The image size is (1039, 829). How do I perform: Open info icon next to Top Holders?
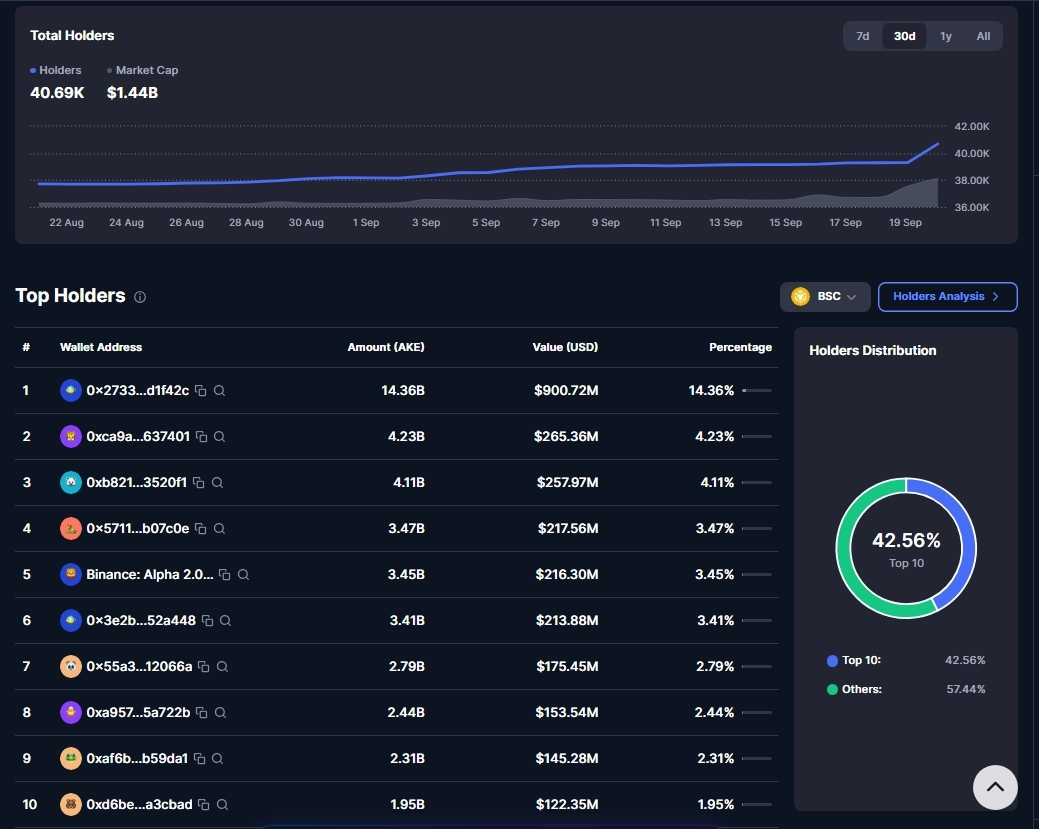click(140, 297)
